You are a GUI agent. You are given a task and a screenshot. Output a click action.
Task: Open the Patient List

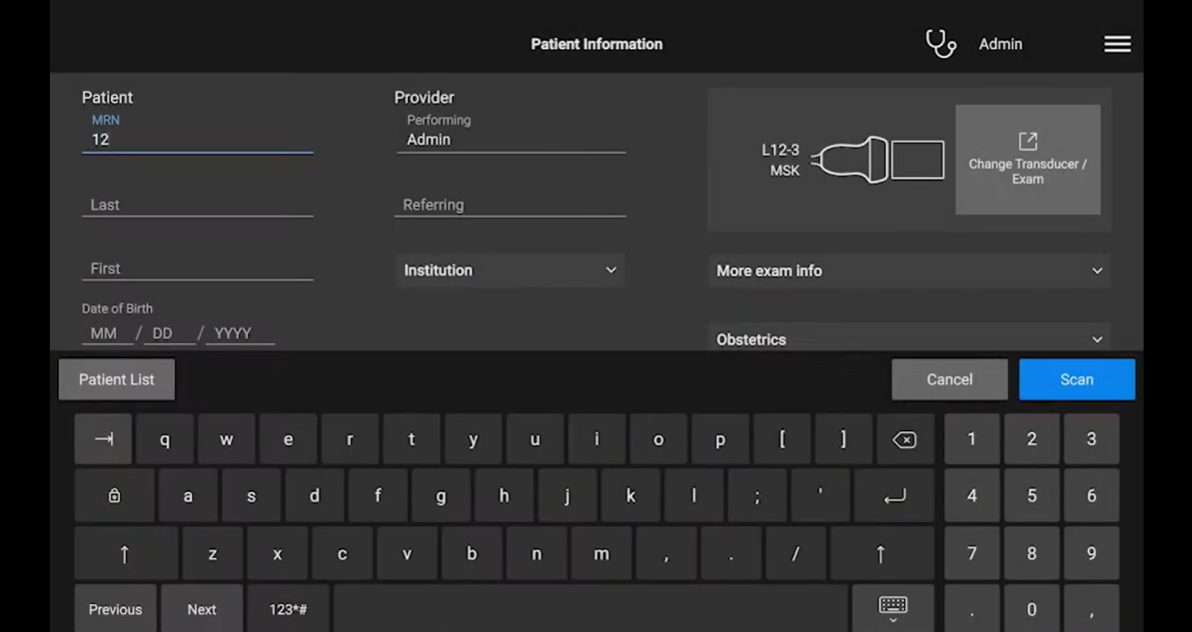(116, 379)
